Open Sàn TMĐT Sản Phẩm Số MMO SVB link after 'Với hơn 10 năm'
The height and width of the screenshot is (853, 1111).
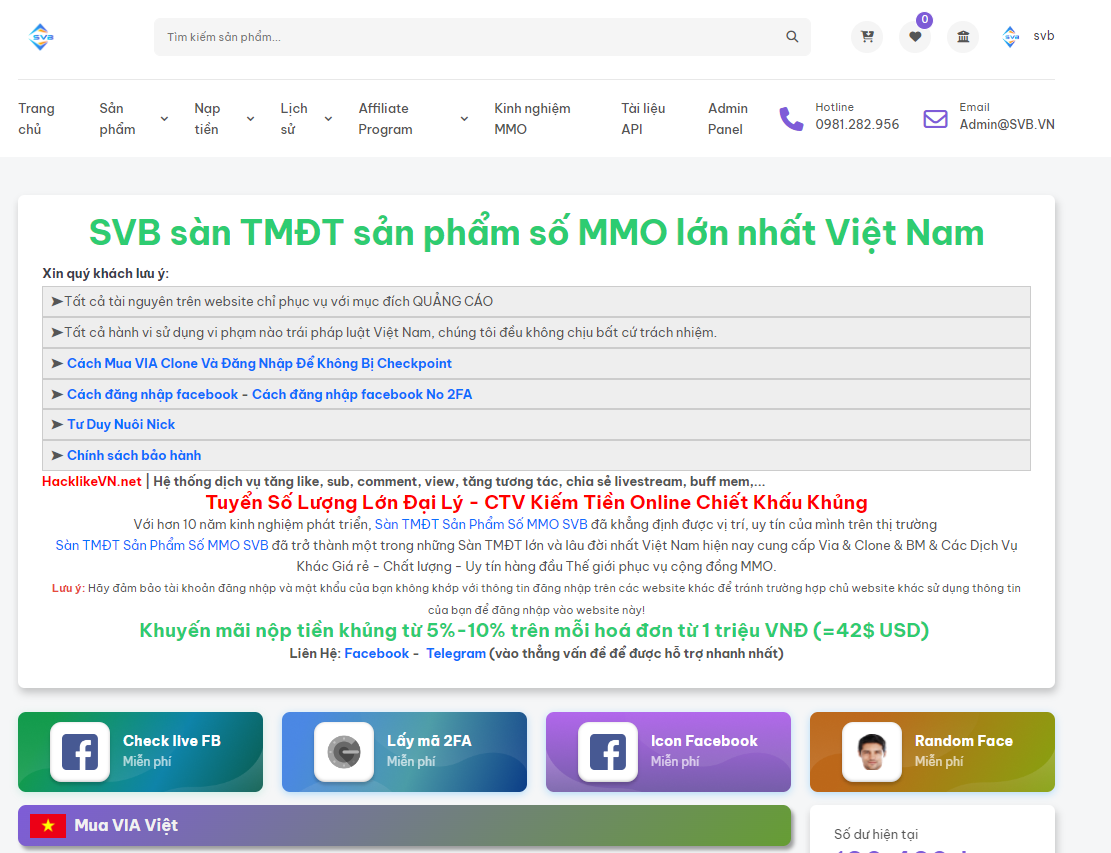(x=481, y=524)
